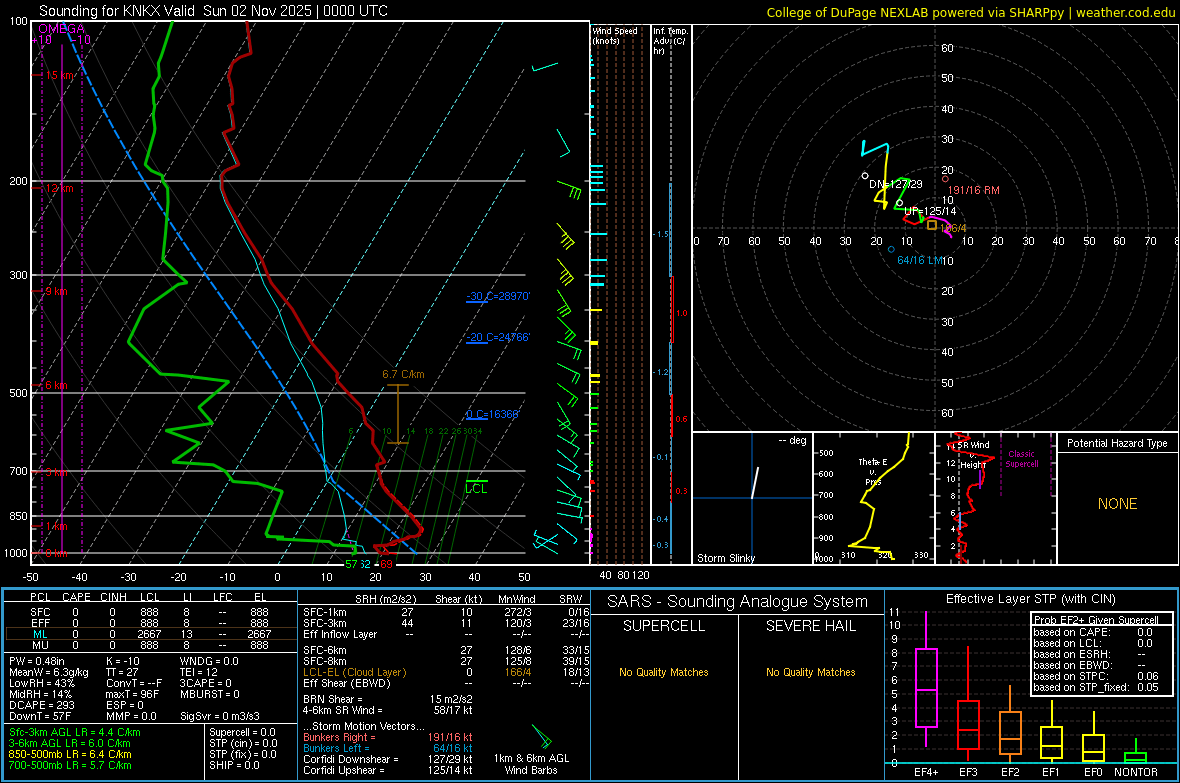
Task: Click 'SARS - Sounding Analogue System' heading
Action: [x=738, y=602]
